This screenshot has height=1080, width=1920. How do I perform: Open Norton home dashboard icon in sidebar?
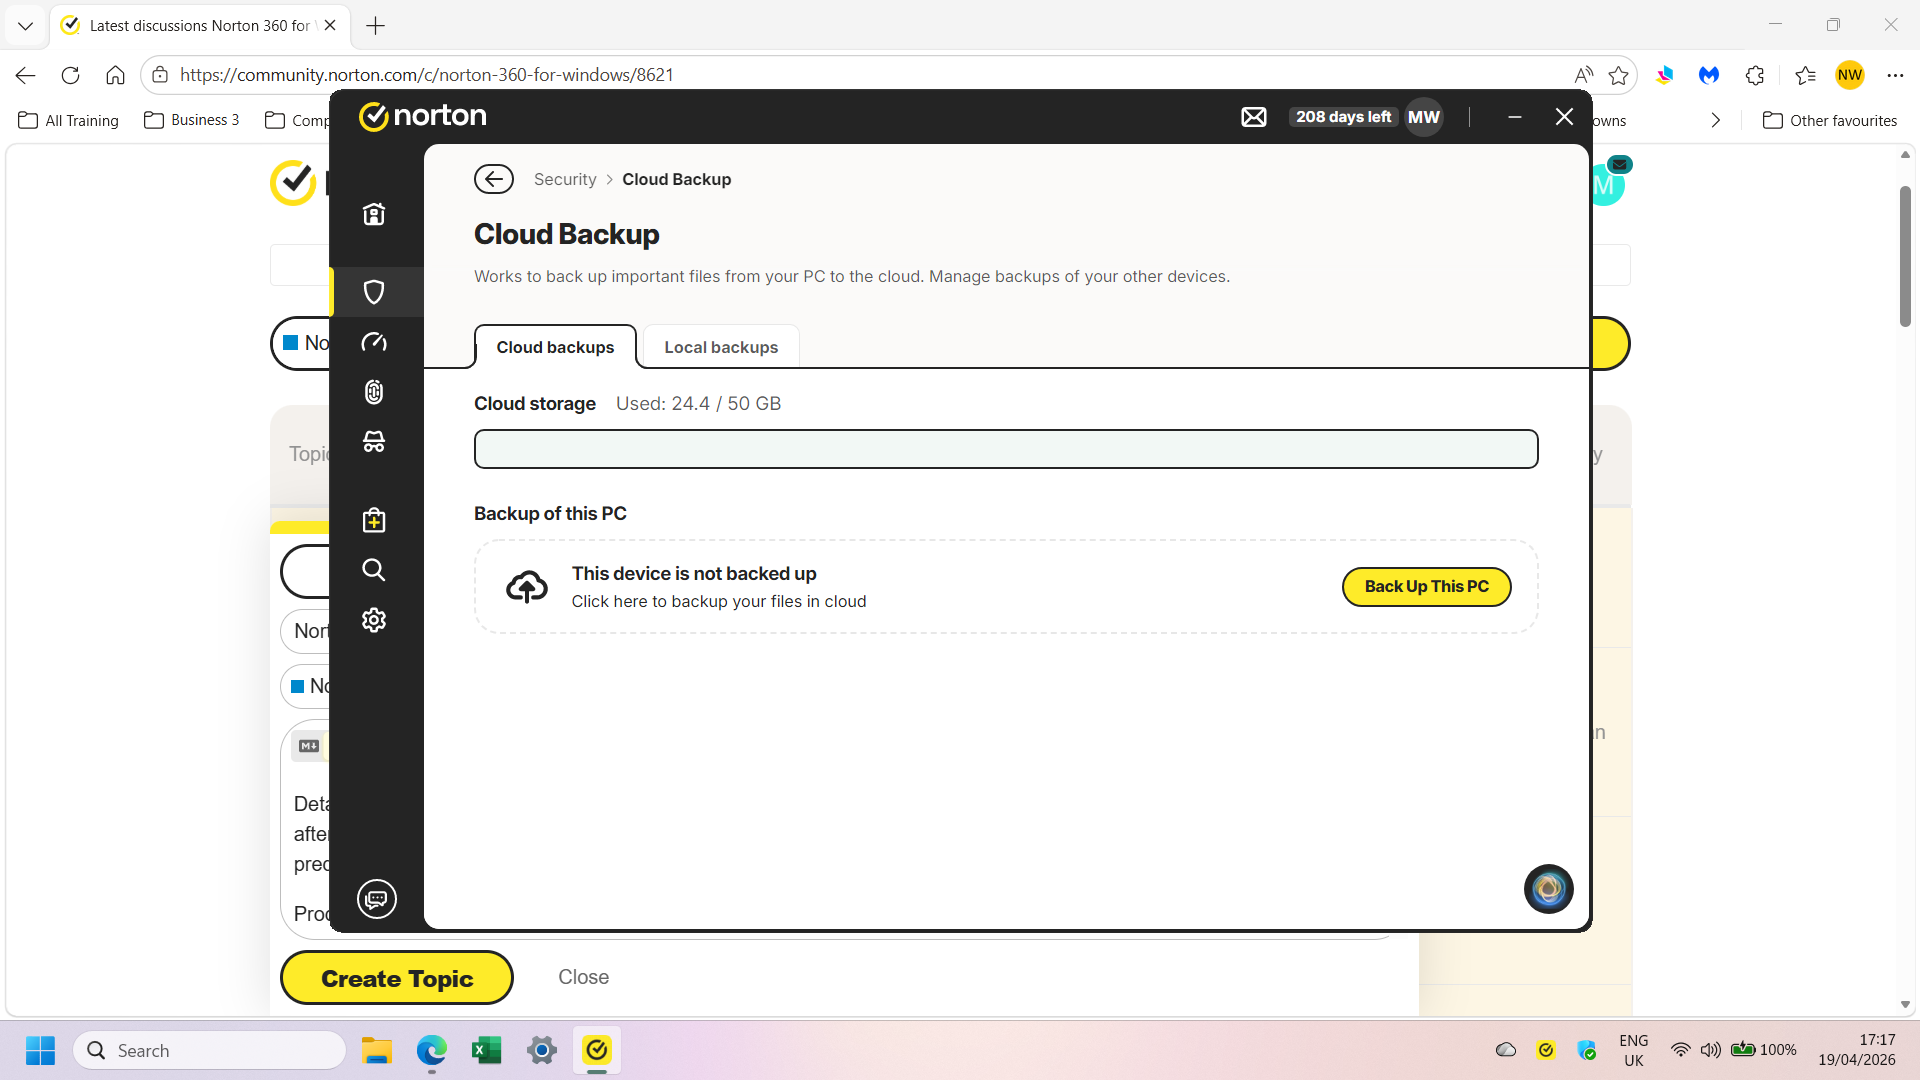[x=374, y=214]
